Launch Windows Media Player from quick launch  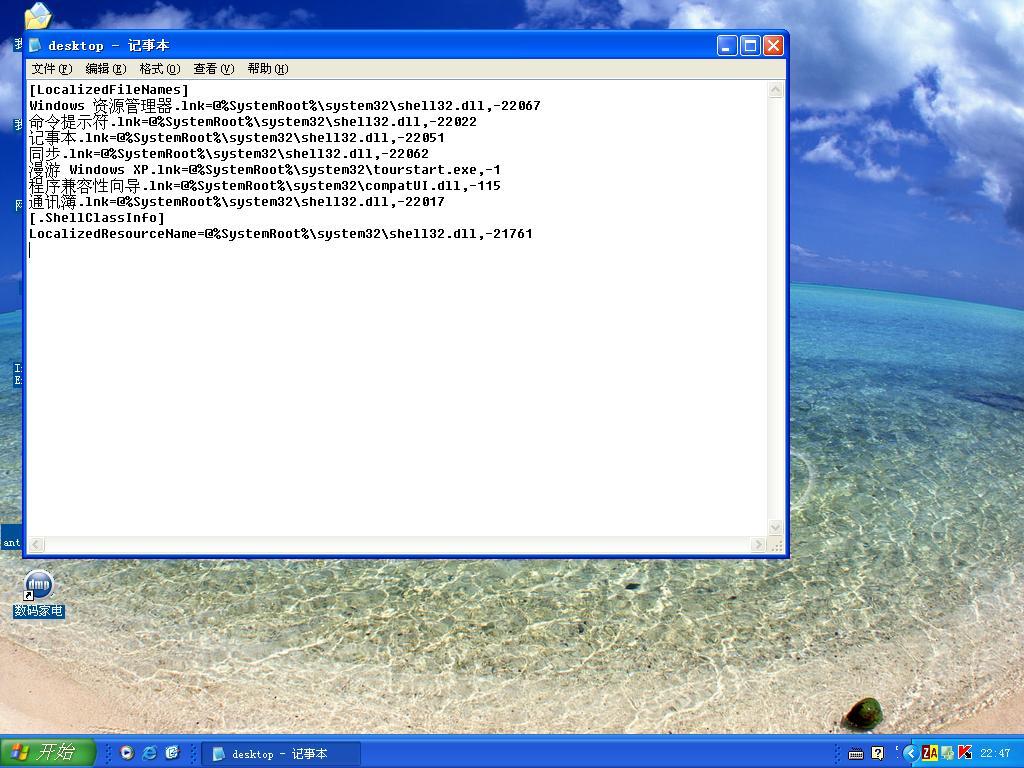tap(127, 753)
